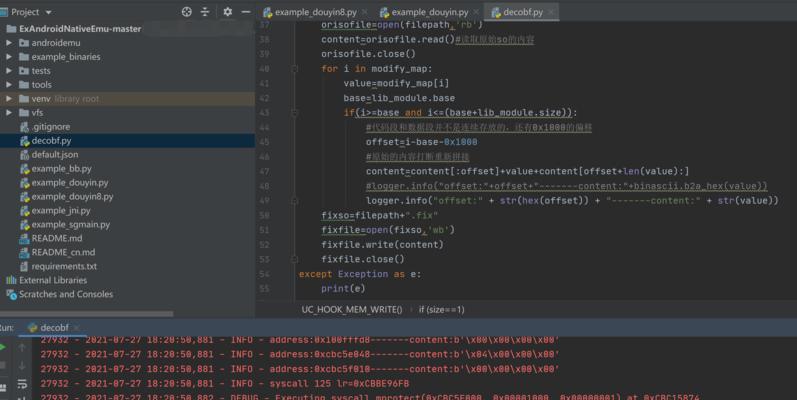This screenshot has width=797, height=400.
Task: Click the README_cn.md file icon
Action: click(x=24, y=252)
